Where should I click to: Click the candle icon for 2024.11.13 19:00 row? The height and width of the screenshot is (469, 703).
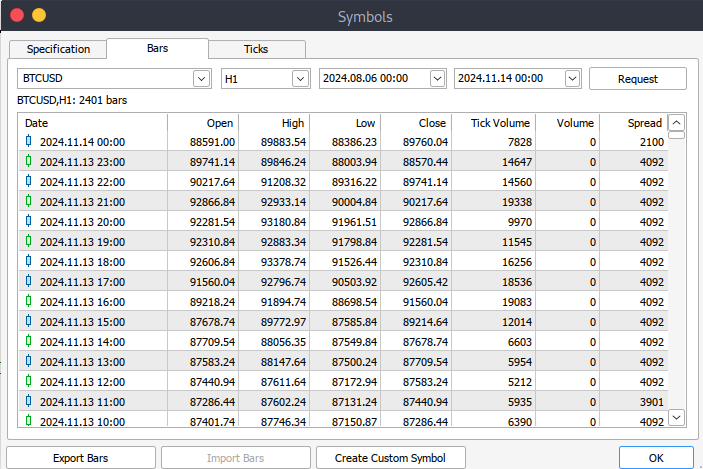point(29,241)
